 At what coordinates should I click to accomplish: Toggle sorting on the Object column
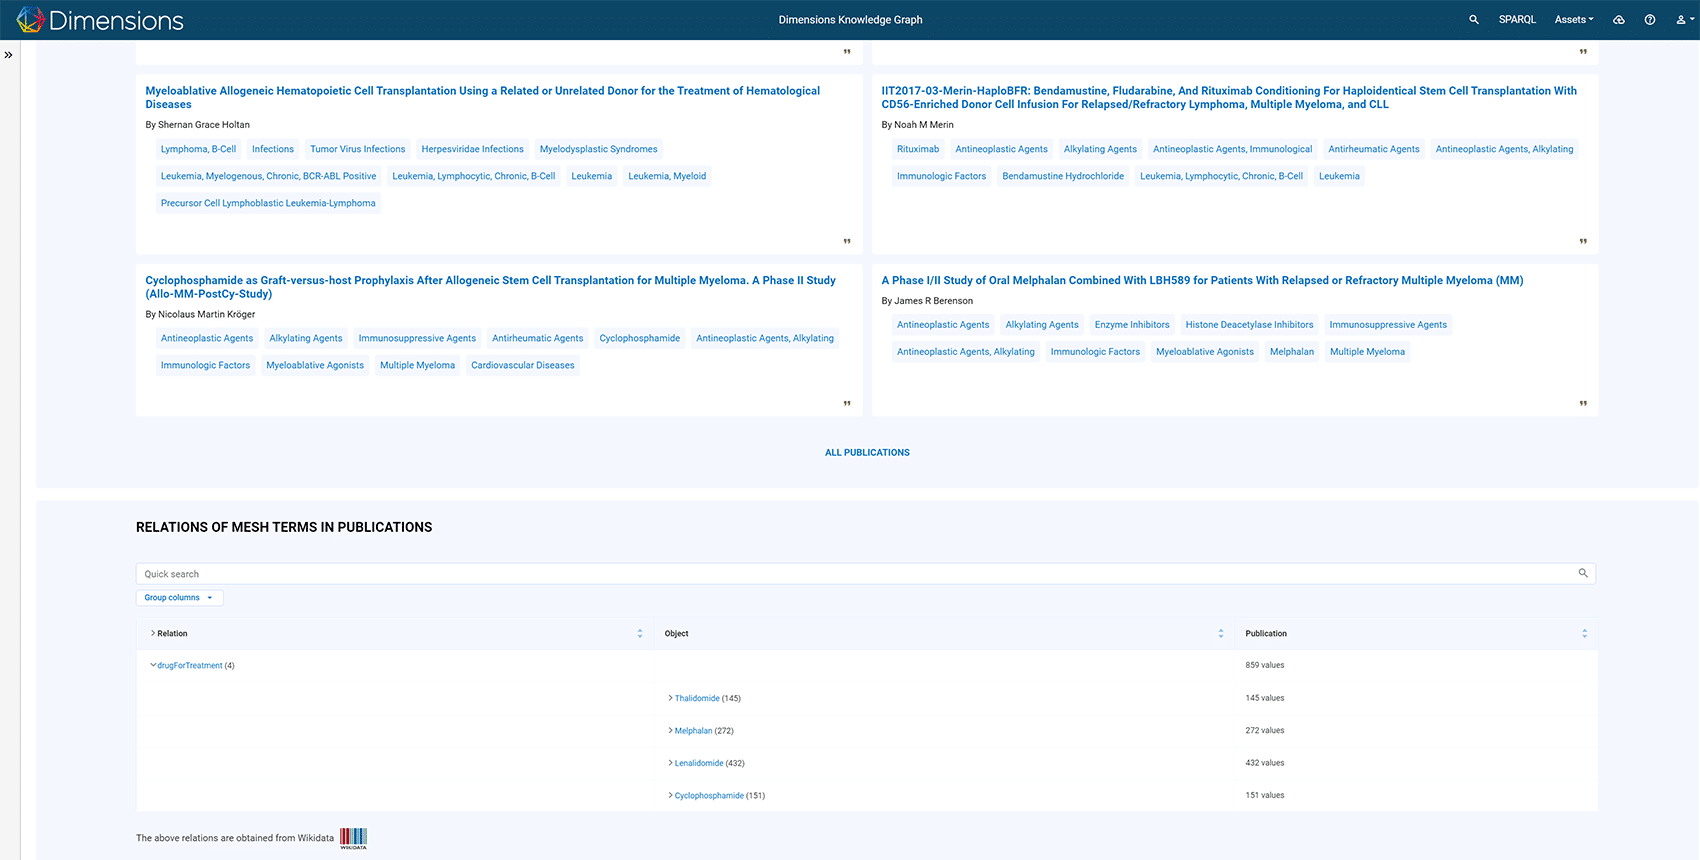pos(1221,634)
